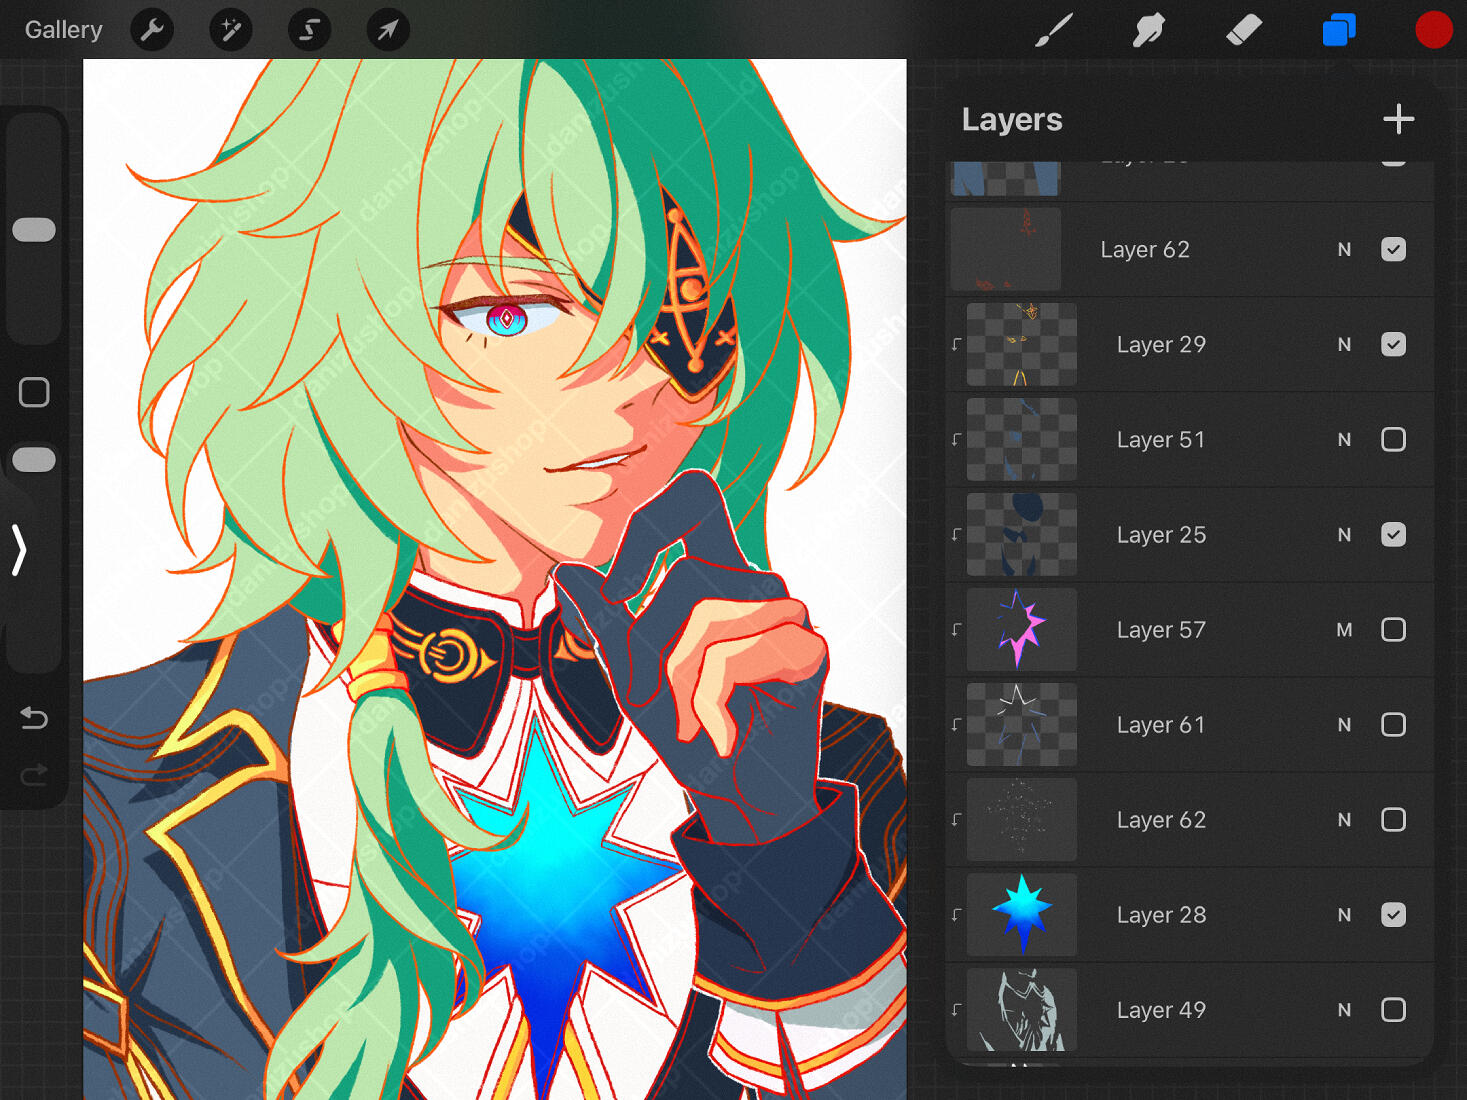Tap the Undo arrow in the sidebar
This screenshot has height=1100, width=1467.
tap(34, 717)
